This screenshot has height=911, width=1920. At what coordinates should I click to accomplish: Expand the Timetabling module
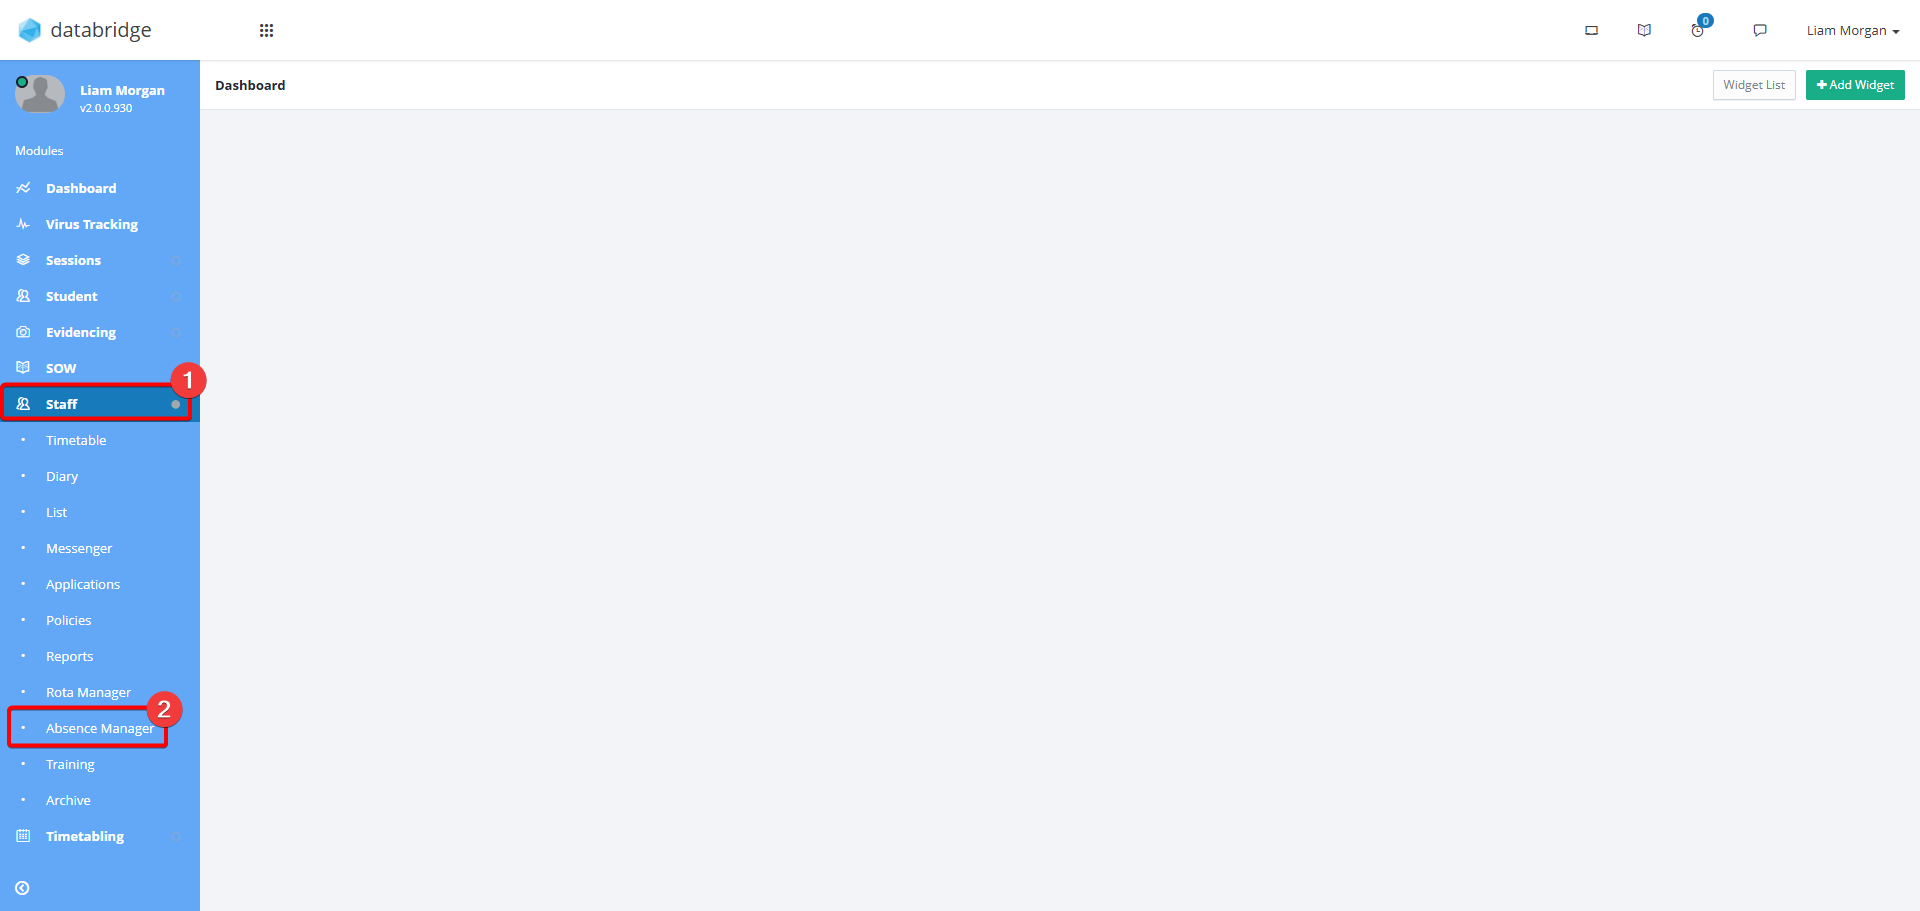[99, 836]
